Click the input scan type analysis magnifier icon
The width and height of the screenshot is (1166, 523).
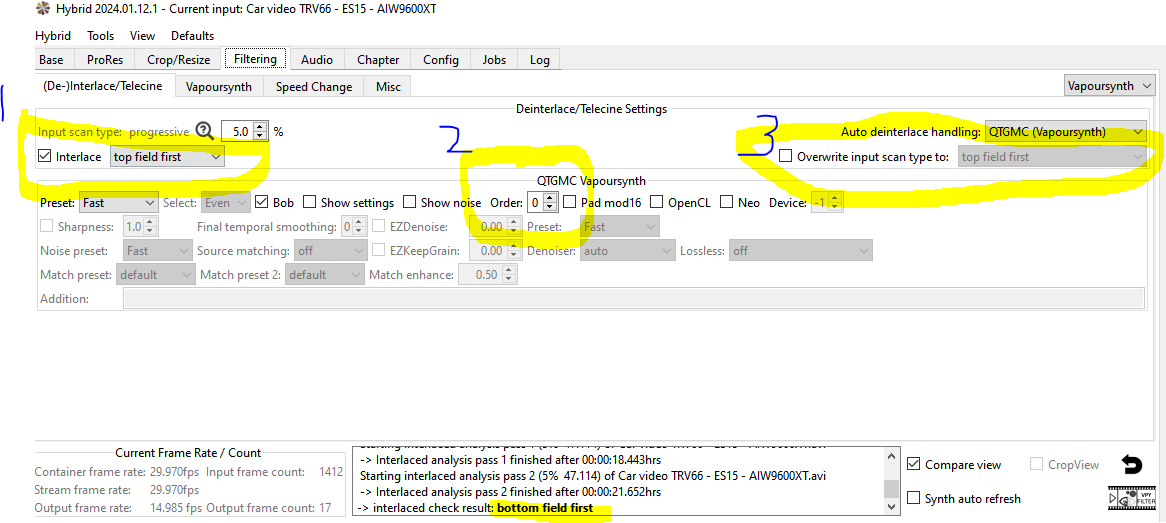coord(205,131)
